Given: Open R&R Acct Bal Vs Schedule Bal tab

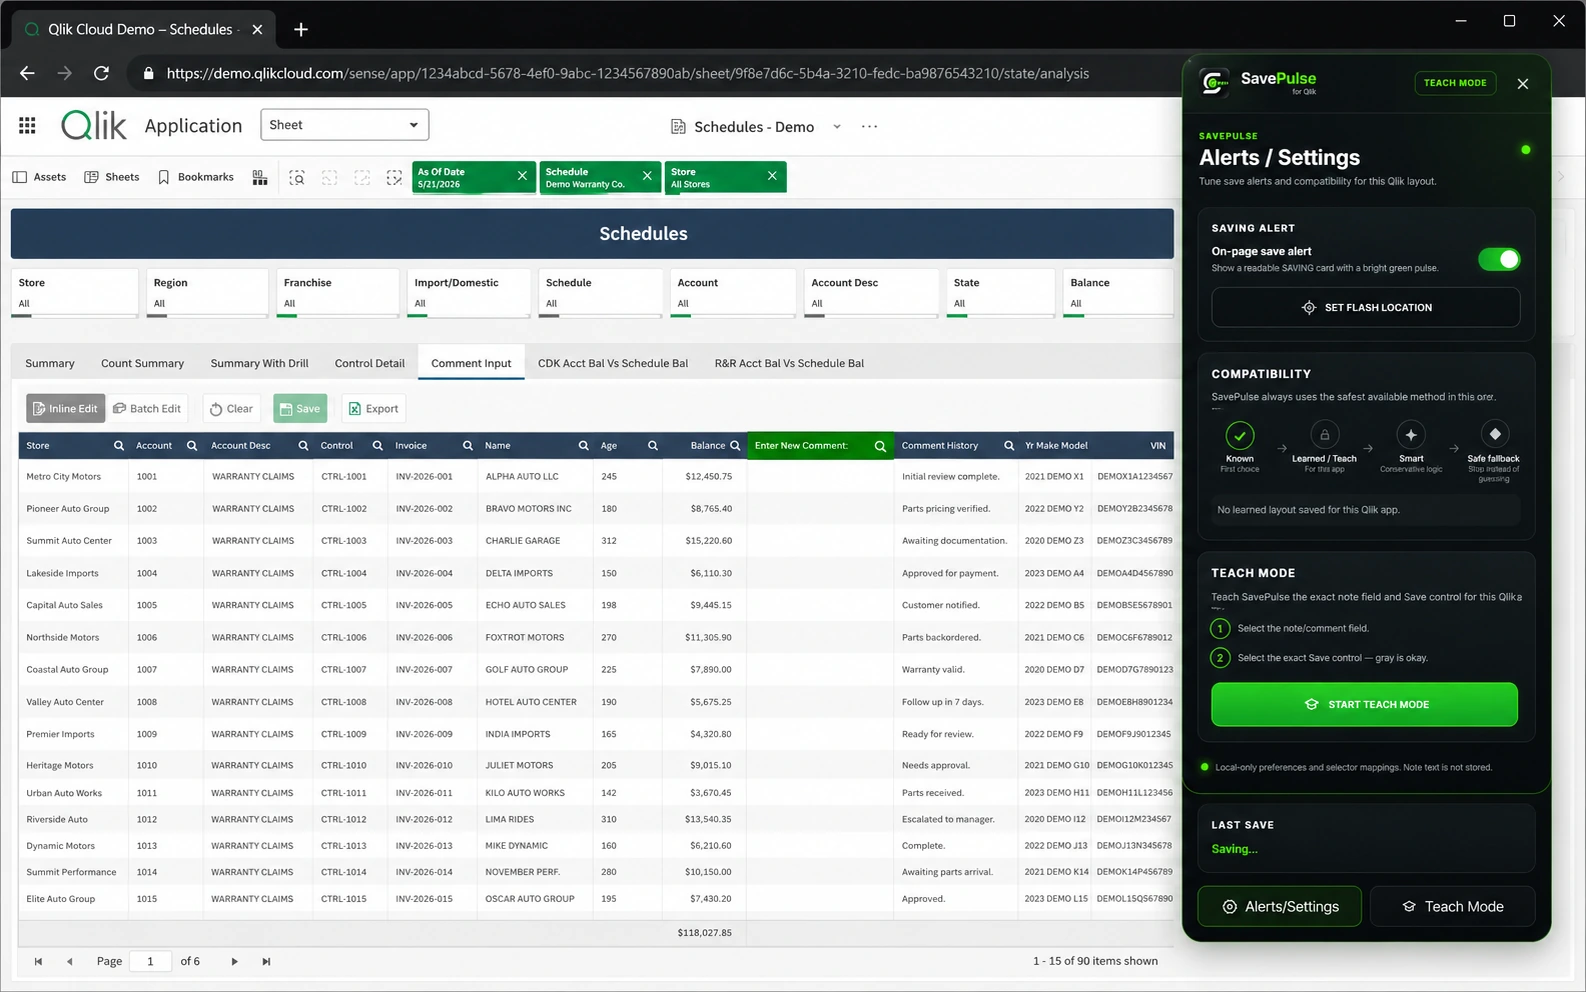Looking at the screenshot, I should tap(789, 364).
